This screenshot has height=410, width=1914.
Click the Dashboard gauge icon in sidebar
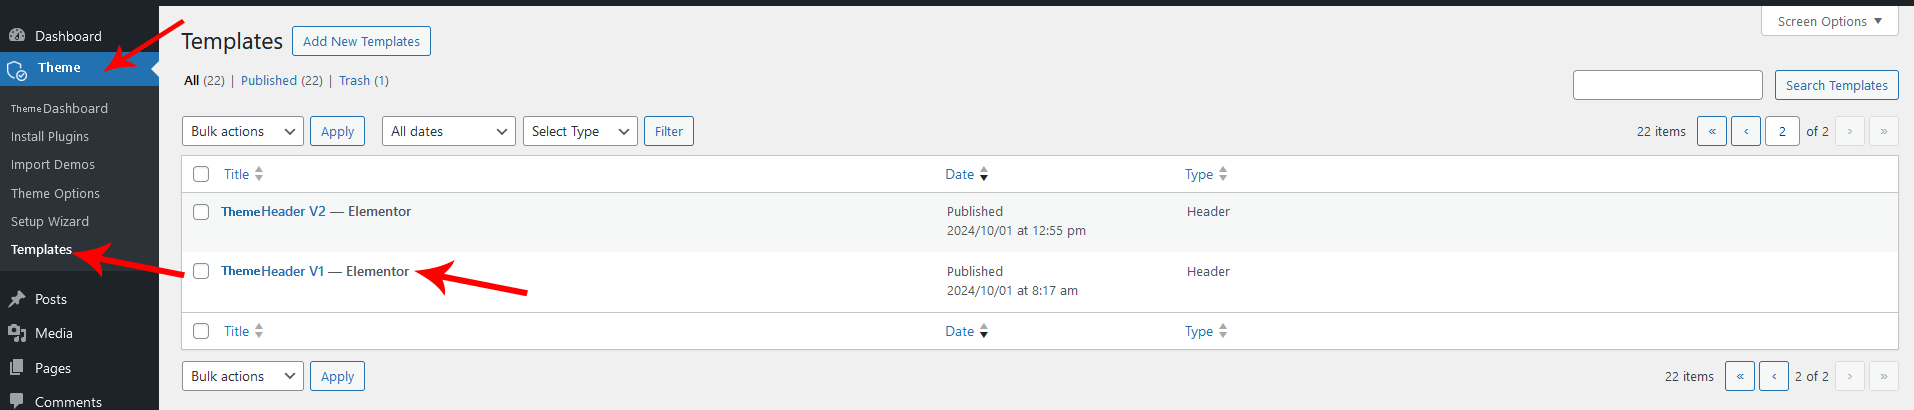[x=17, y=35]
